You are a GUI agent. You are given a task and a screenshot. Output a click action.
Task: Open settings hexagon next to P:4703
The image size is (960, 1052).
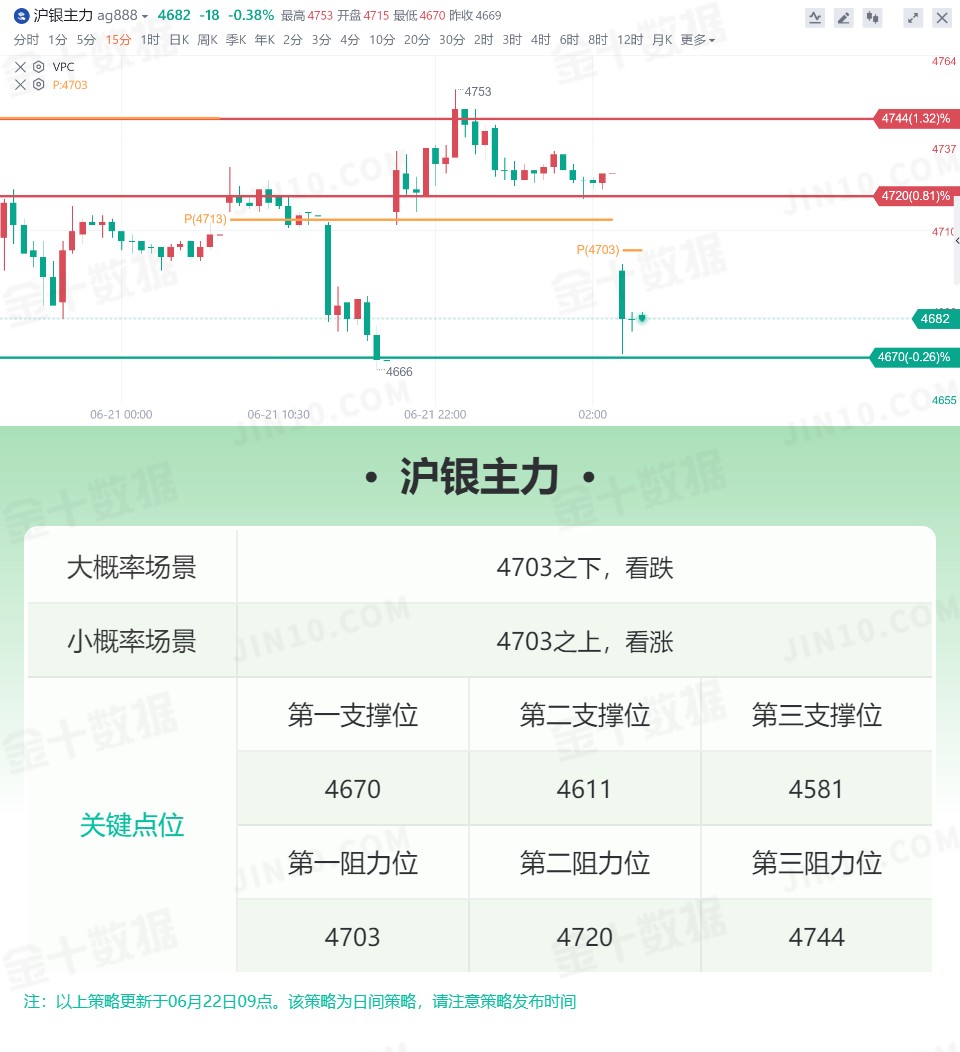(x=38, y=85)
